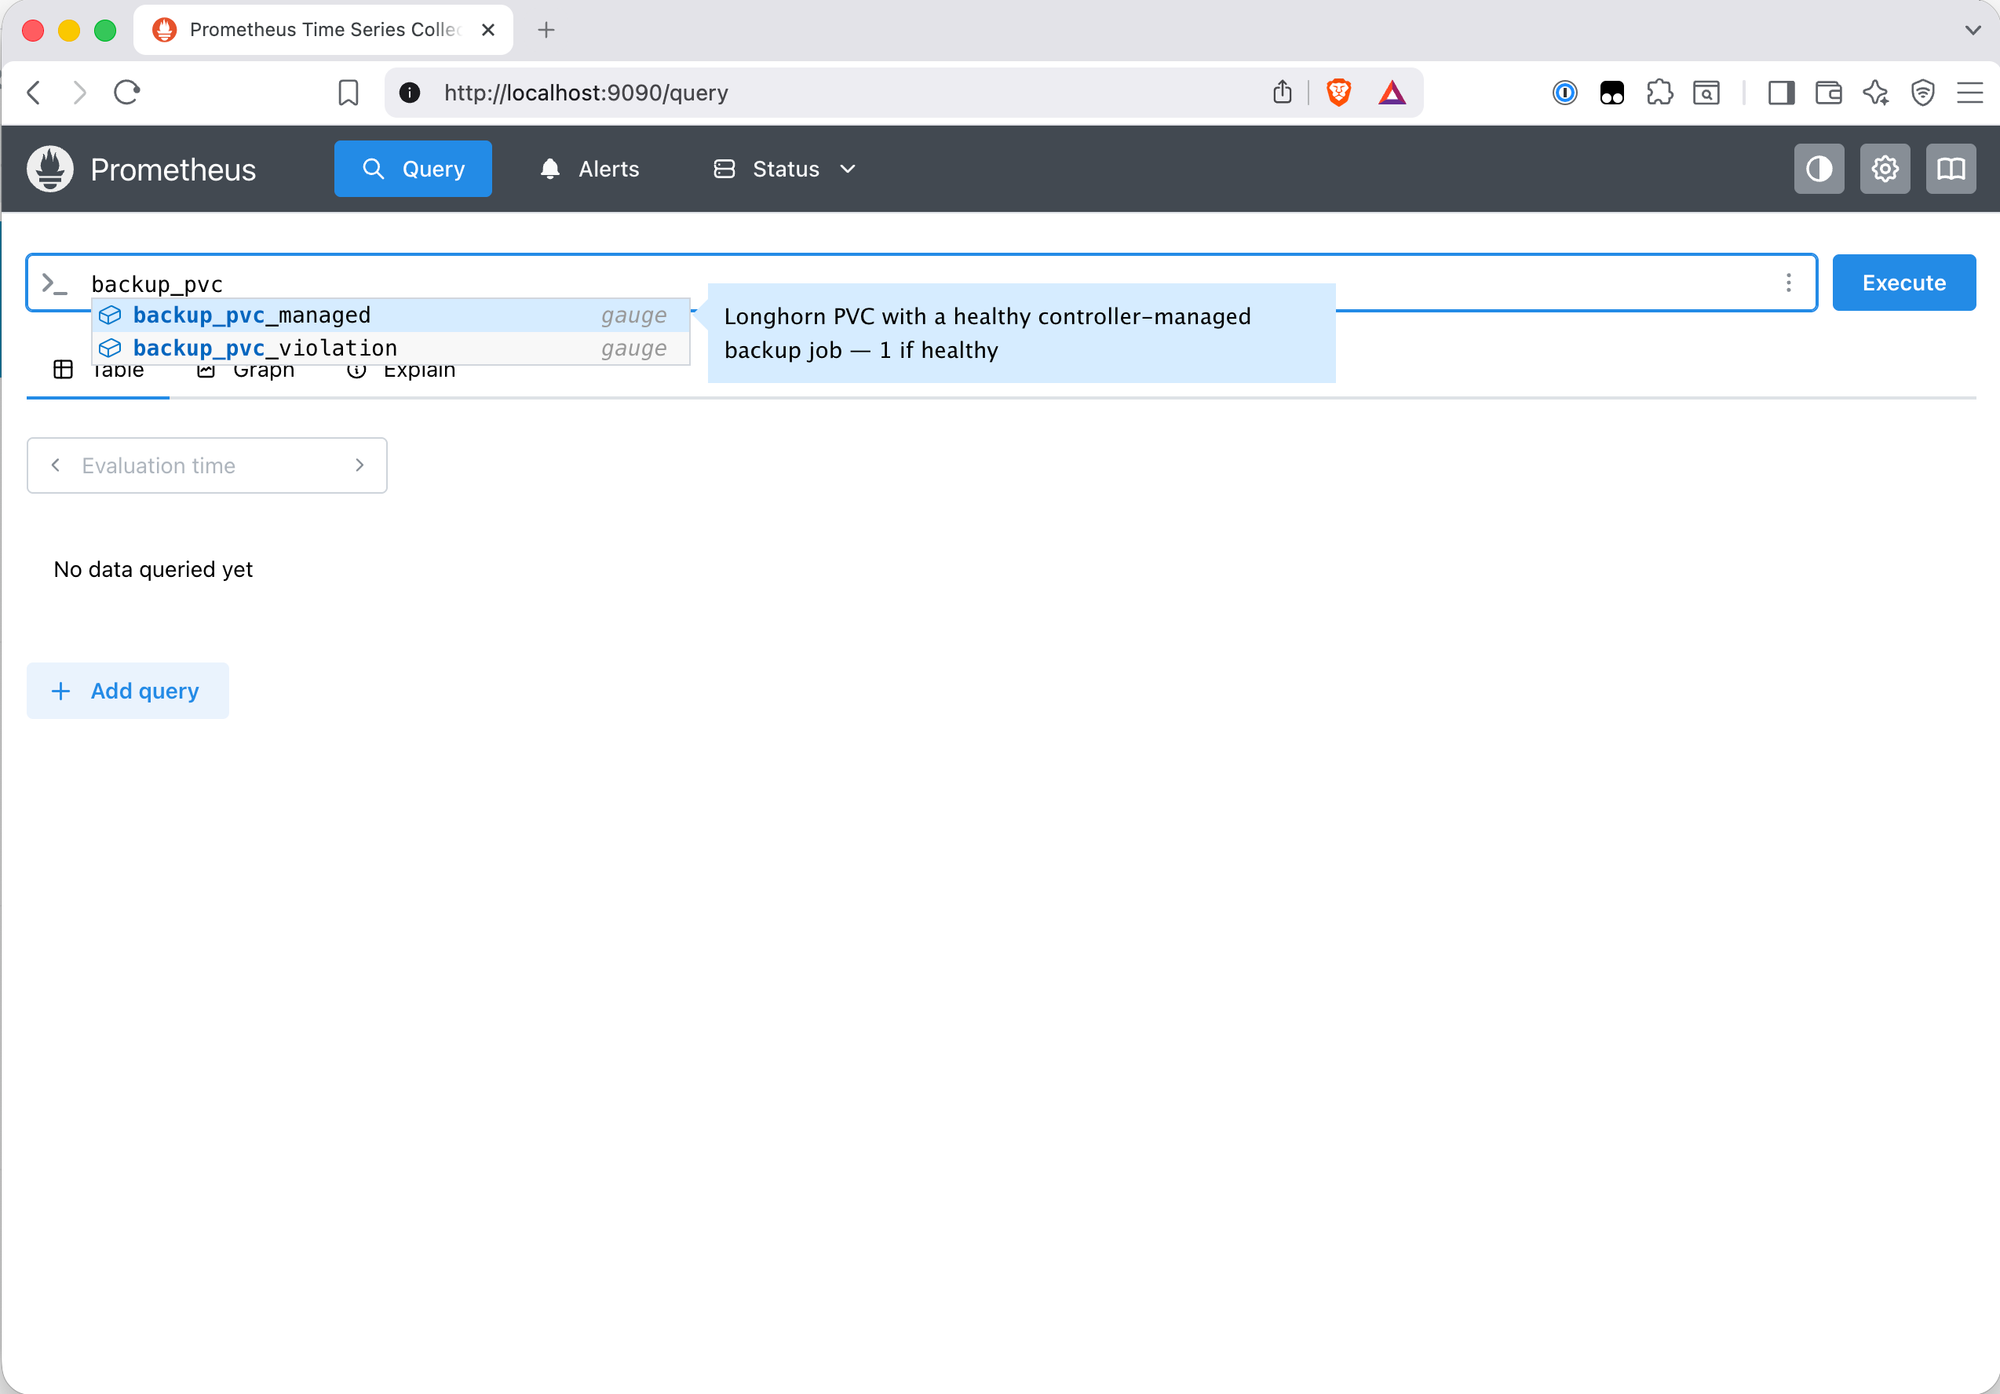Switch to the Table tab

[98, 371]
